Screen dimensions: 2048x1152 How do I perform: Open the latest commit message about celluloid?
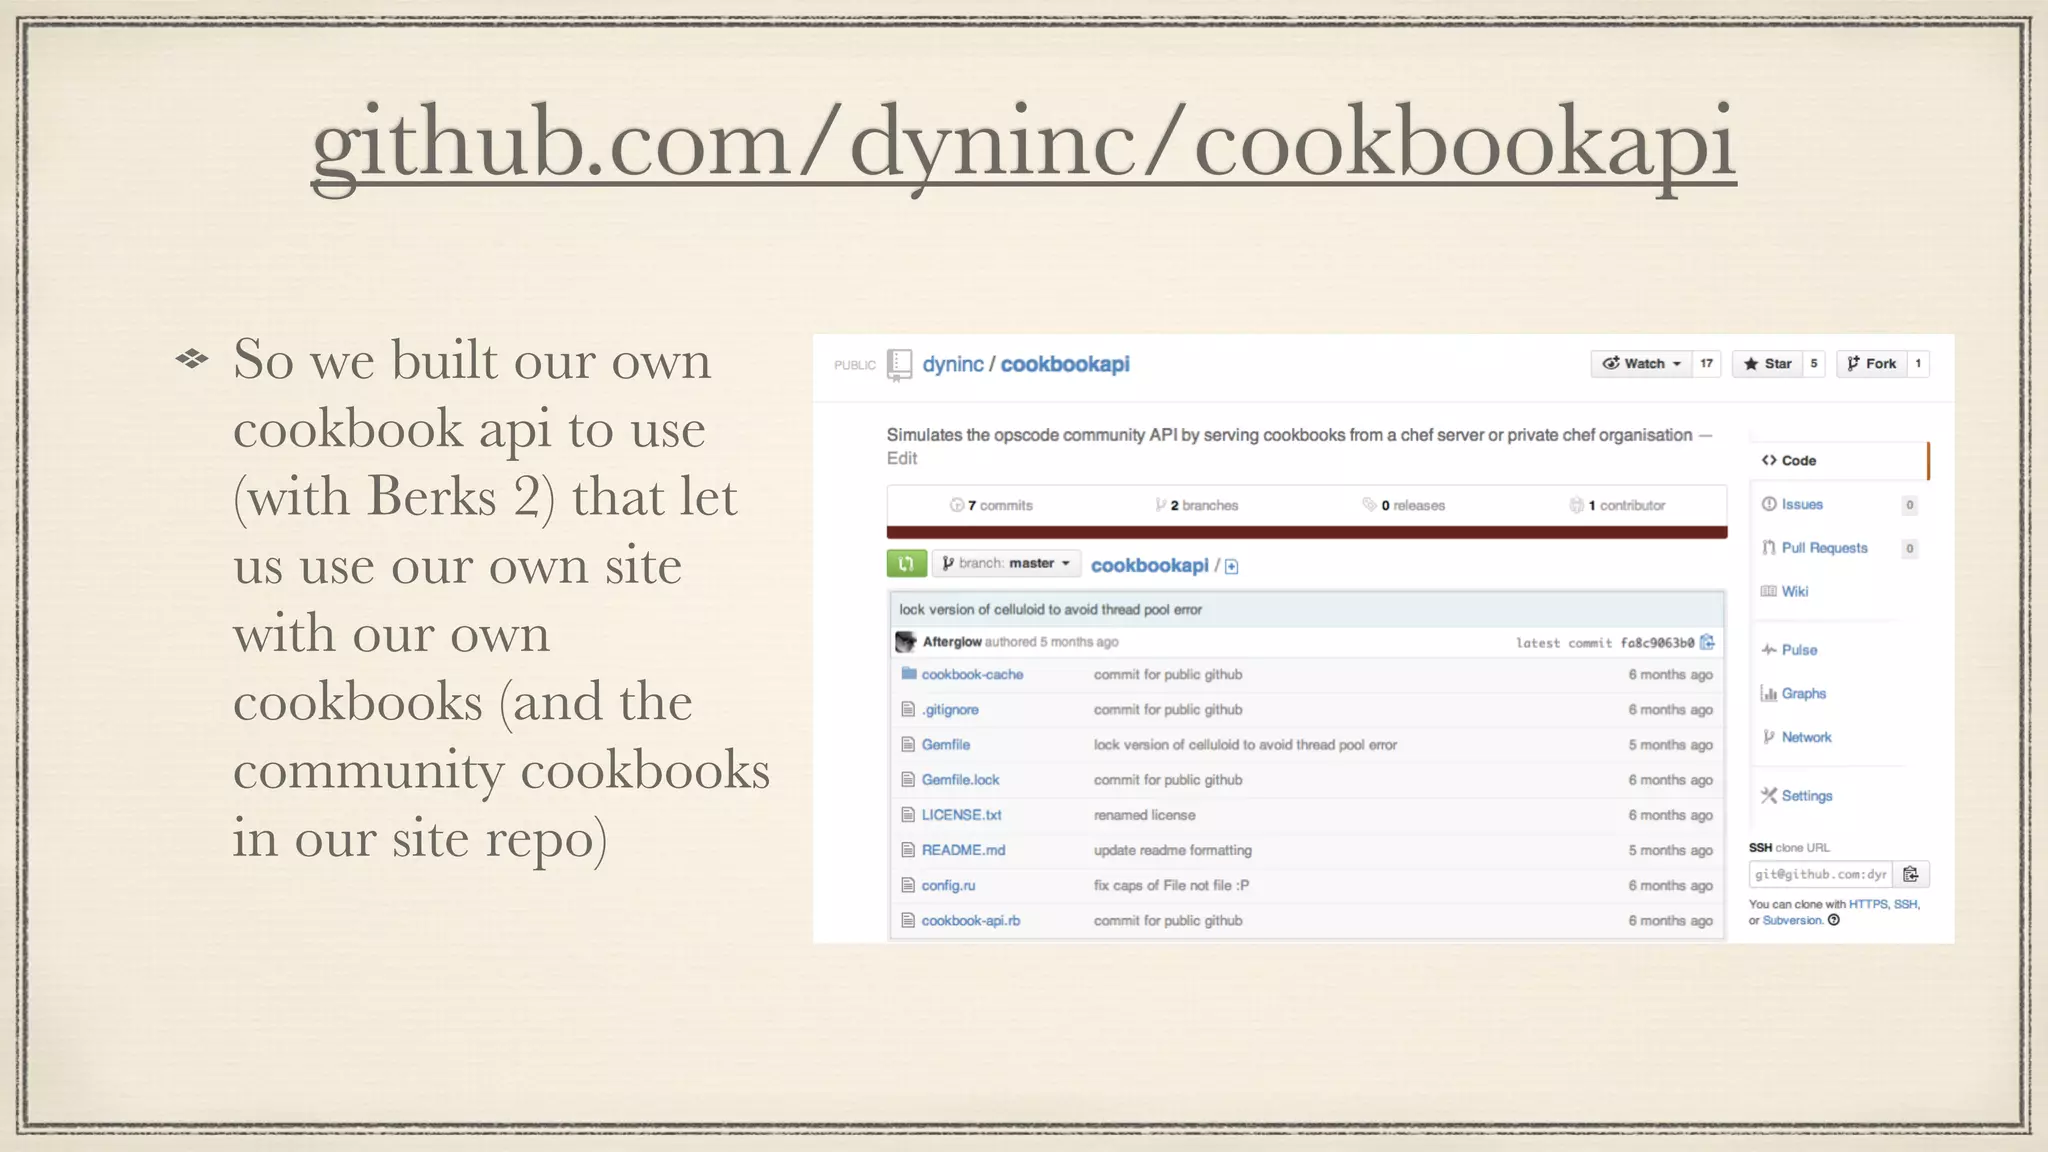(1050, 609)
